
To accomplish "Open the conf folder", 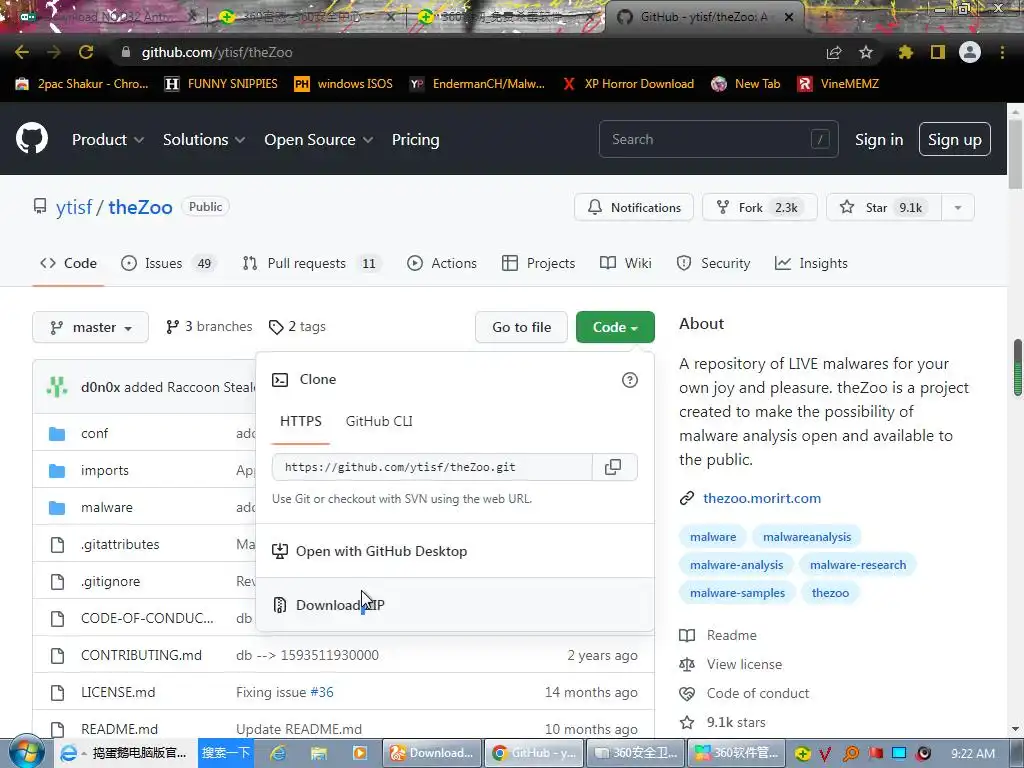I will pos(95,434).
